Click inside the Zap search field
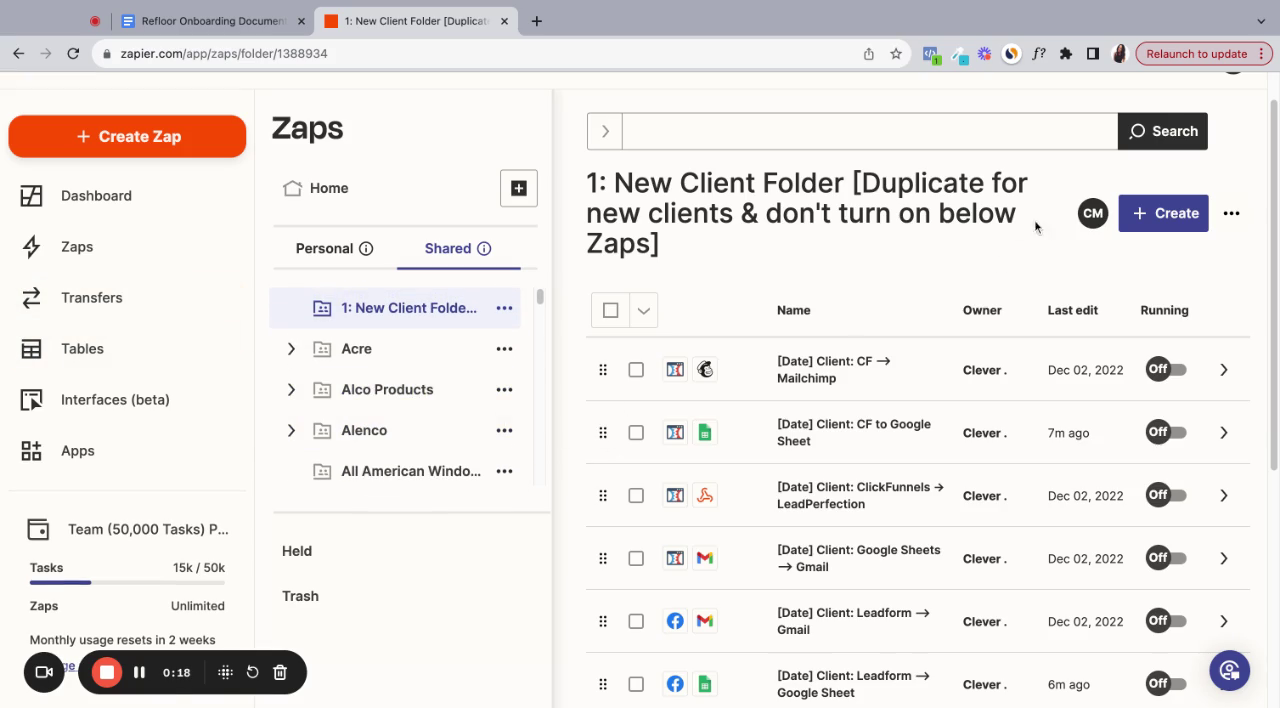Screen dimensions: 1280x708 point(869,131)
